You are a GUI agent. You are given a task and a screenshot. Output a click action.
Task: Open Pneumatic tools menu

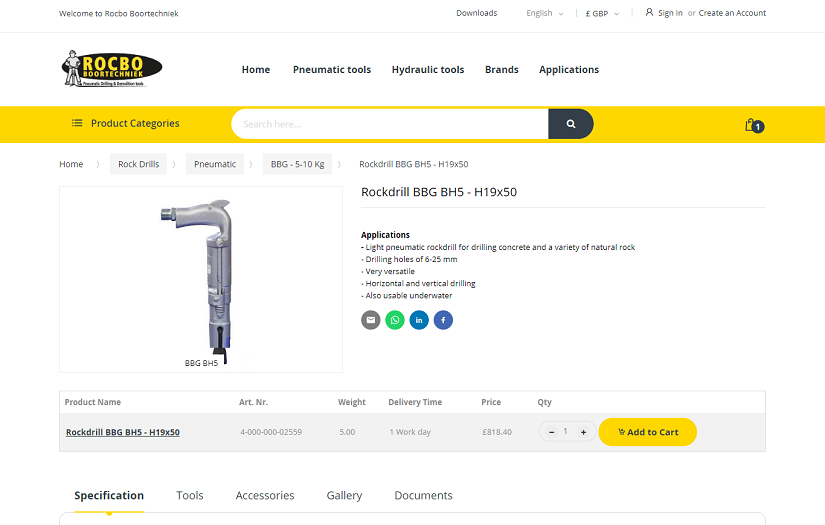(x=332, y=70)
